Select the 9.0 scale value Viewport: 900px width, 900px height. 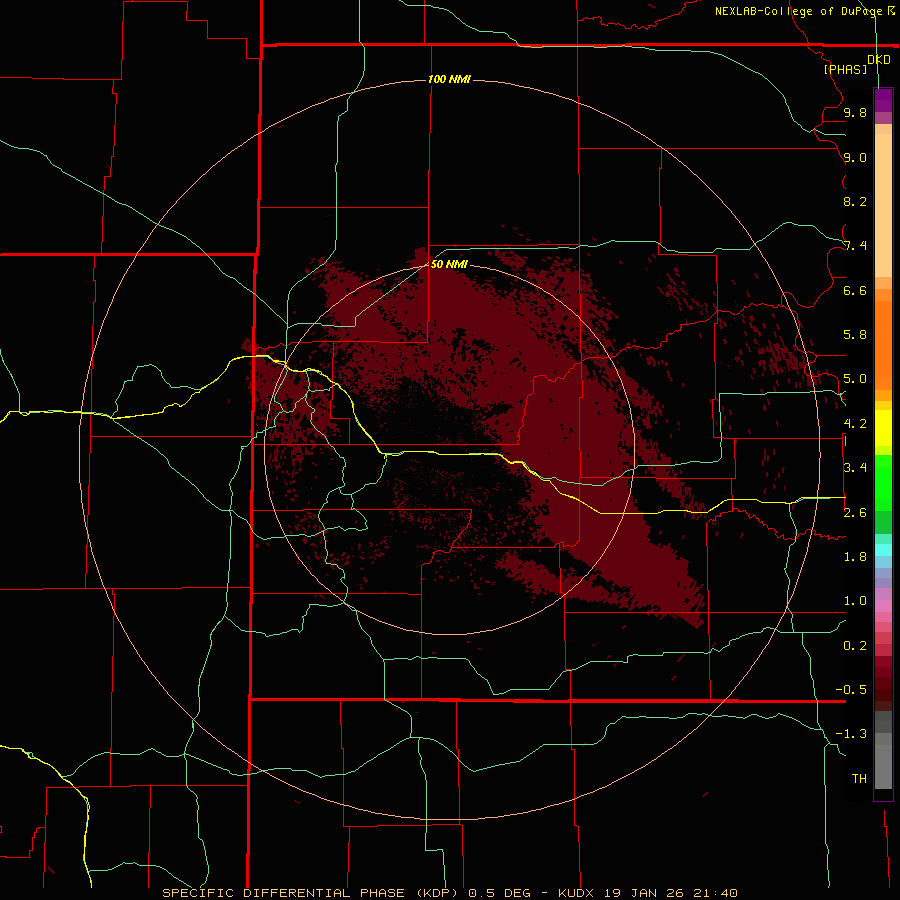[855, 157]
